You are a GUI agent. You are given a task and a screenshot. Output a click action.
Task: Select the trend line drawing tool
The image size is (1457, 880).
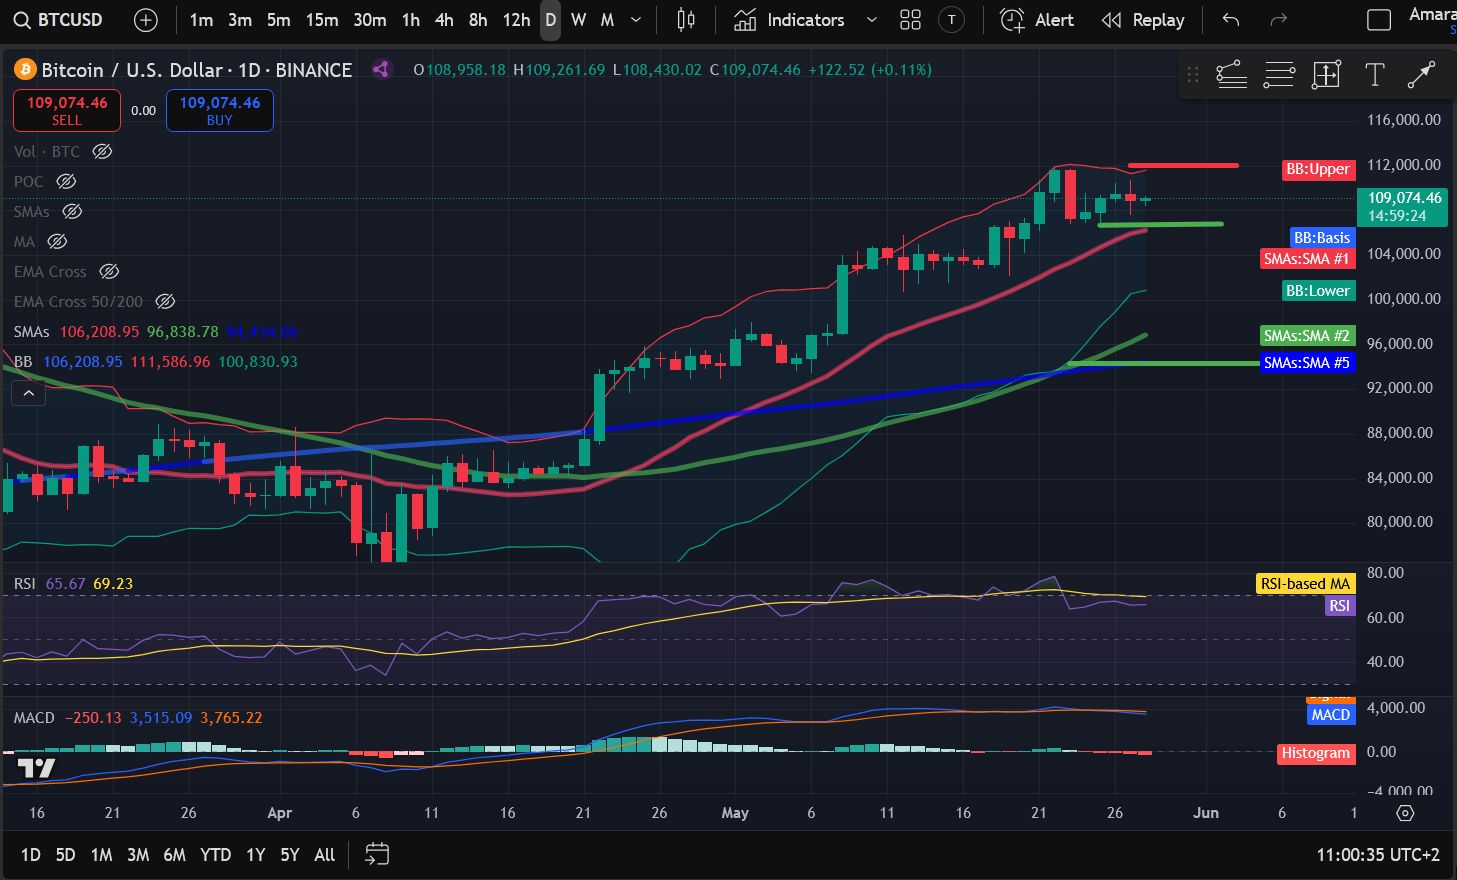(x=1421, y=74)
